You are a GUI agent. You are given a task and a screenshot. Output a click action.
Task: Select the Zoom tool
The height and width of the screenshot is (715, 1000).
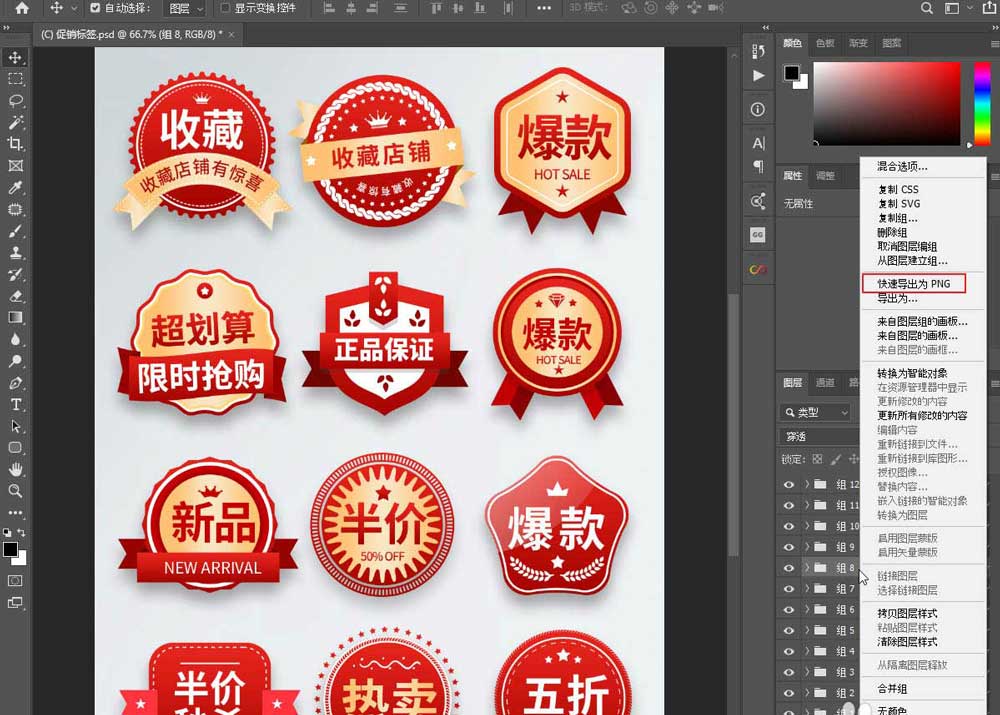point(15,491)
